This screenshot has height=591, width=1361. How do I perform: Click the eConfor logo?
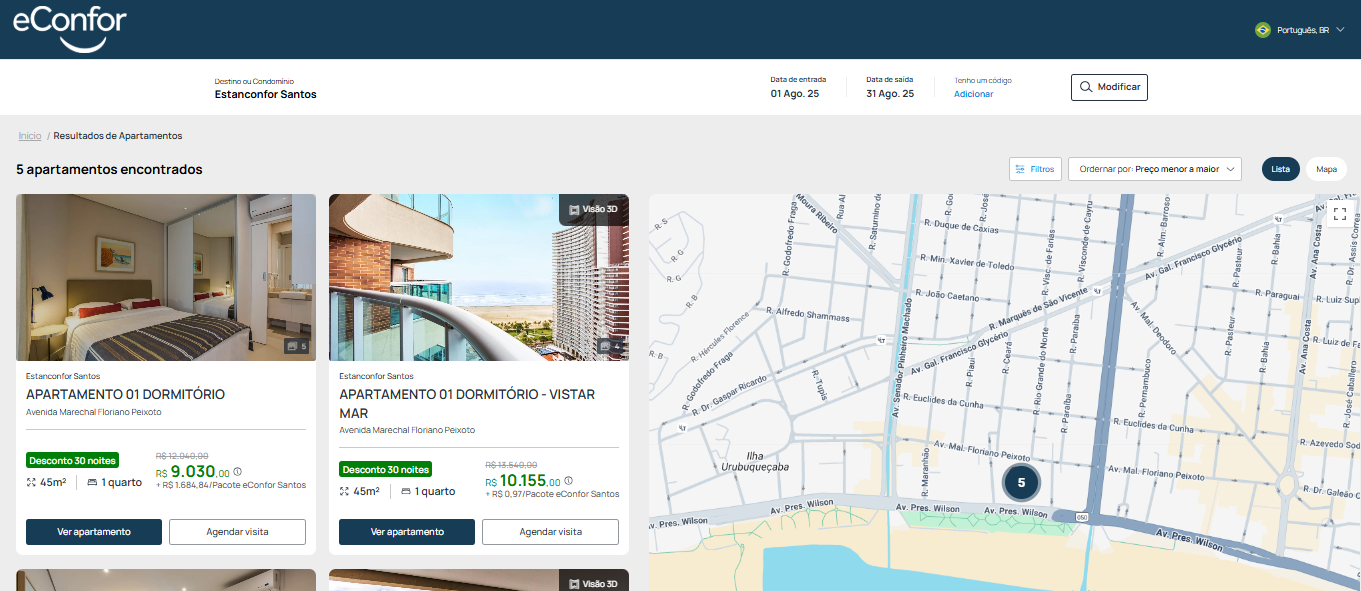point(70,29)
